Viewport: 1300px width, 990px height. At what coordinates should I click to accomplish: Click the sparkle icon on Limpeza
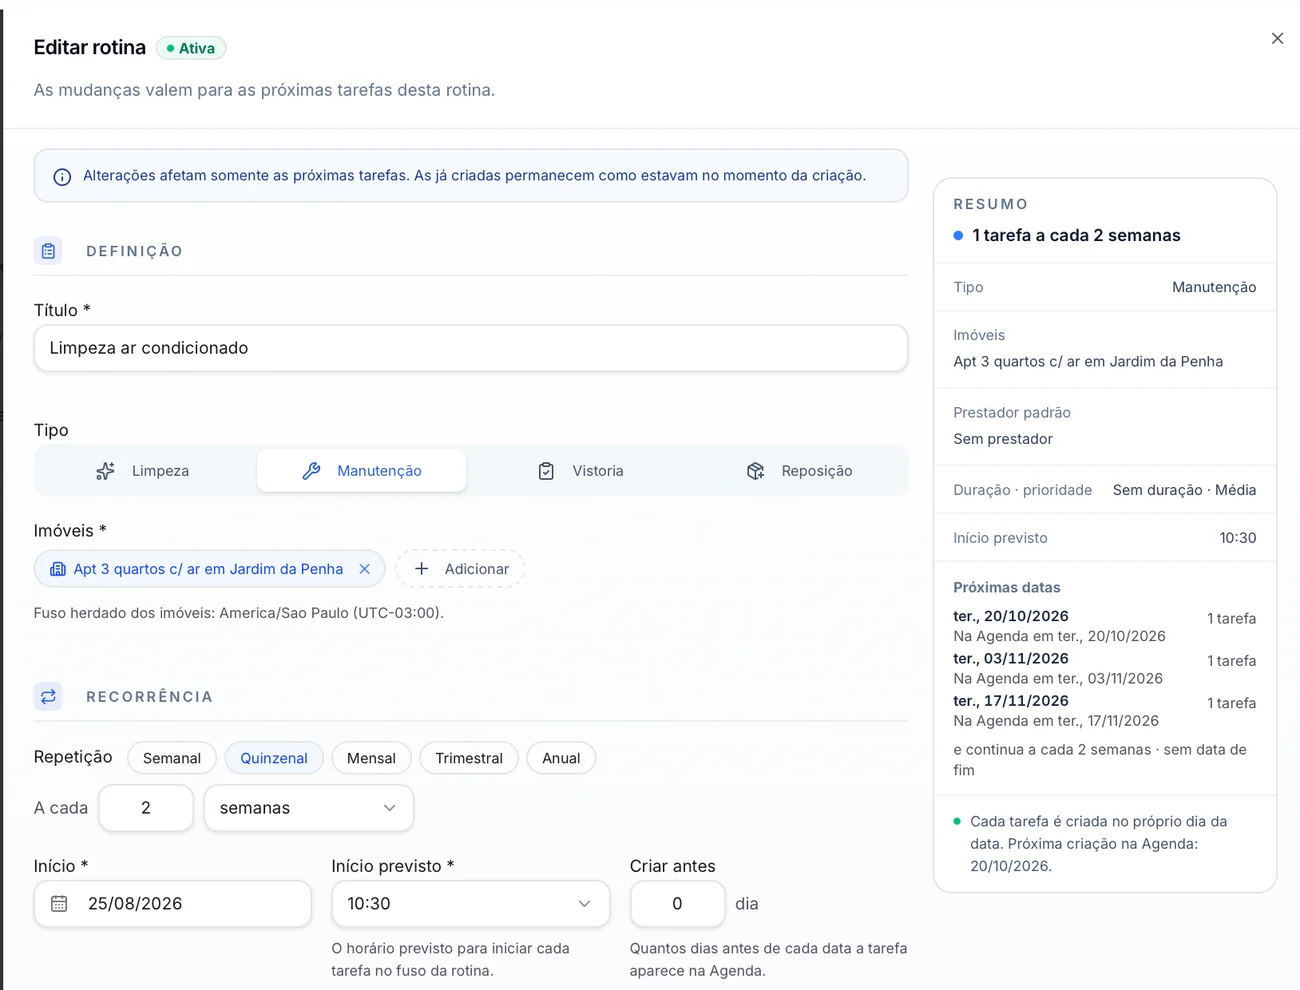(x=105, y=471)
